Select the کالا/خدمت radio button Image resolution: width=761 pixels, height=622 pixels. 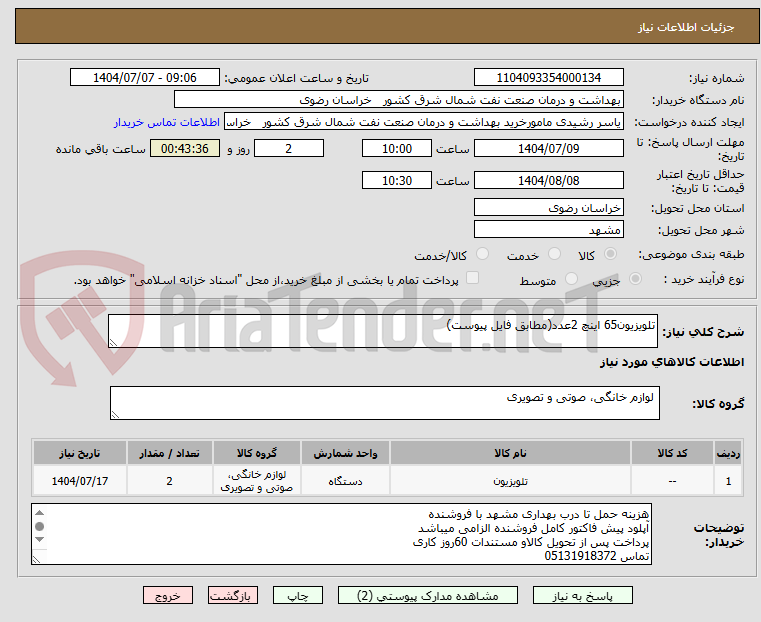pyautogui.click(x=482, y=254)
